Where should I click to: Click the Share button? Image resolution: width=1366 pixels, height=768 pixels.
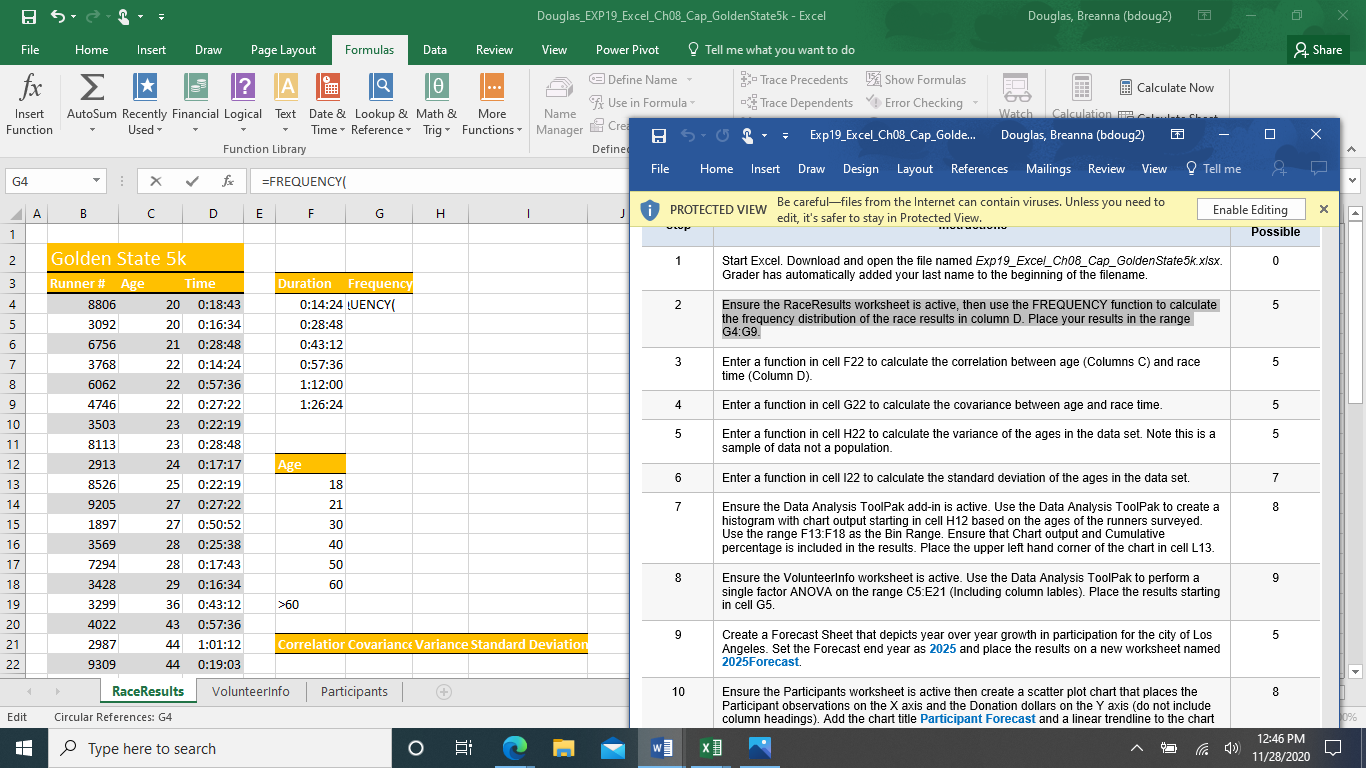tap(1318, 48)
